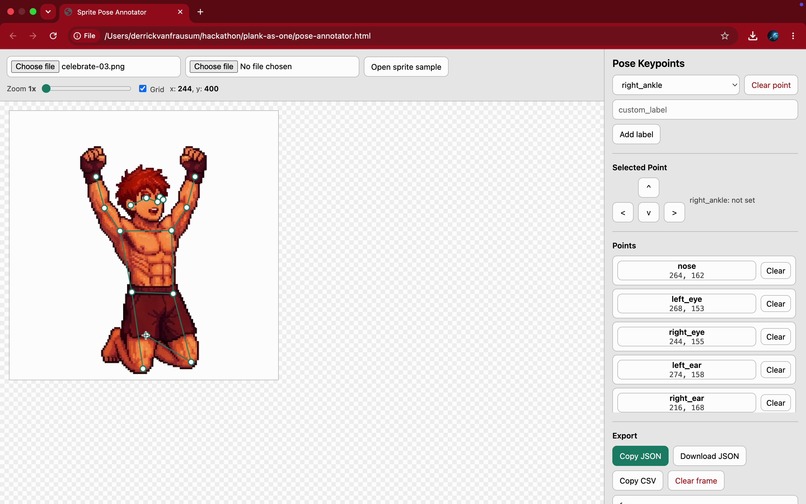Select the left_eye point entry
806x504 pixels.
(x=686, y=303)
